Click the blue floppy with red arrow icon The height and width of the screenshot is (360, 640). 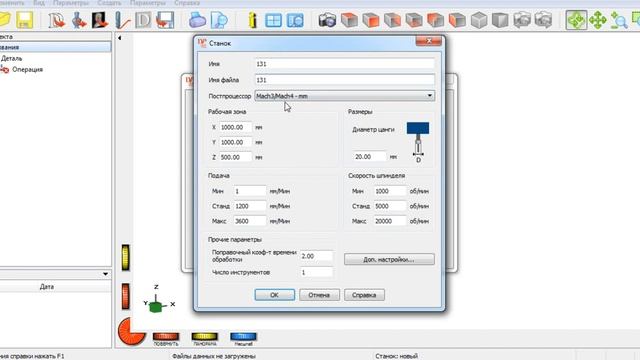[165, 20]
